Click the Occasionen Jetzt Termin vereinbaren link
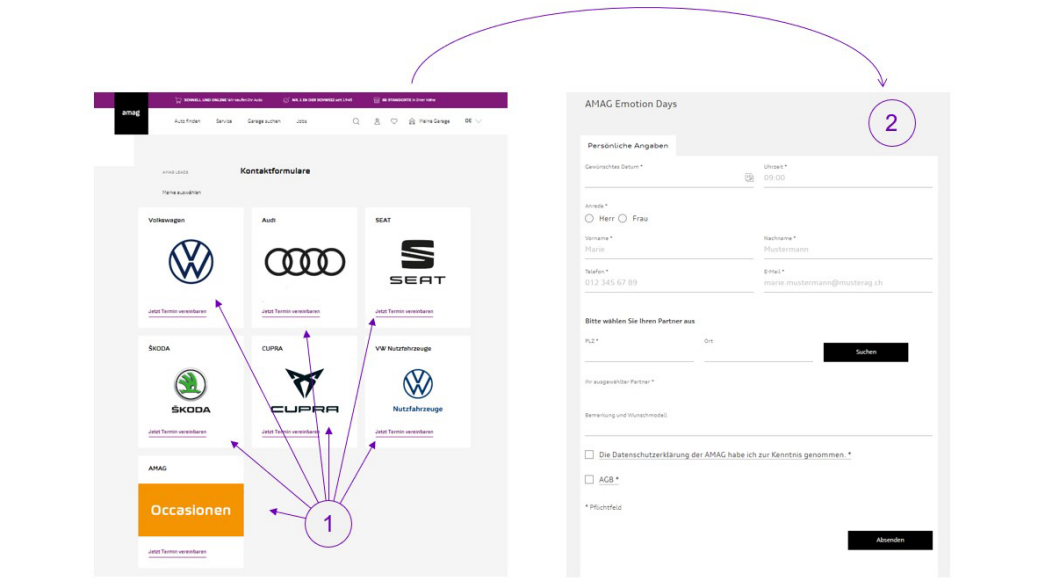Image resolution: width=1045 pixels, height=588 pixels. 177,552
